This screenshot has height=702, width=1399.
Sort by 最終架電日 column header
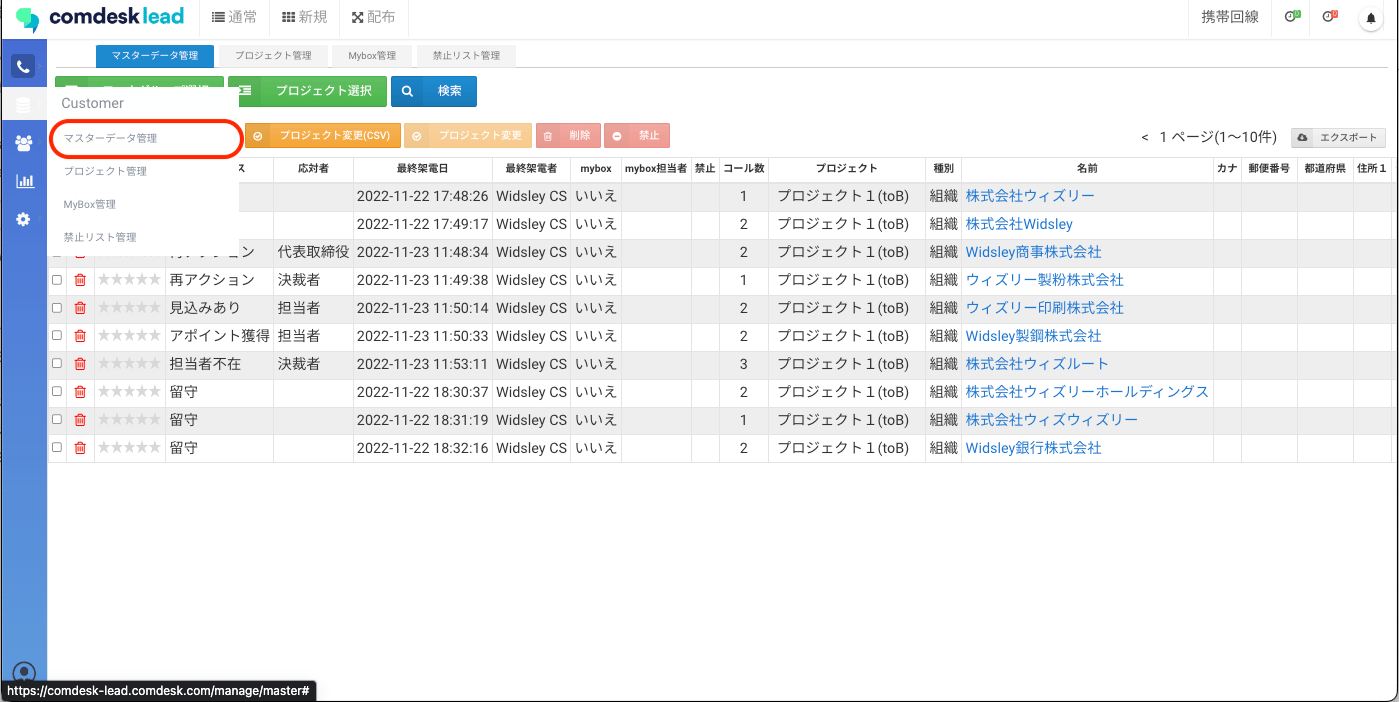[x=422, y=169]
